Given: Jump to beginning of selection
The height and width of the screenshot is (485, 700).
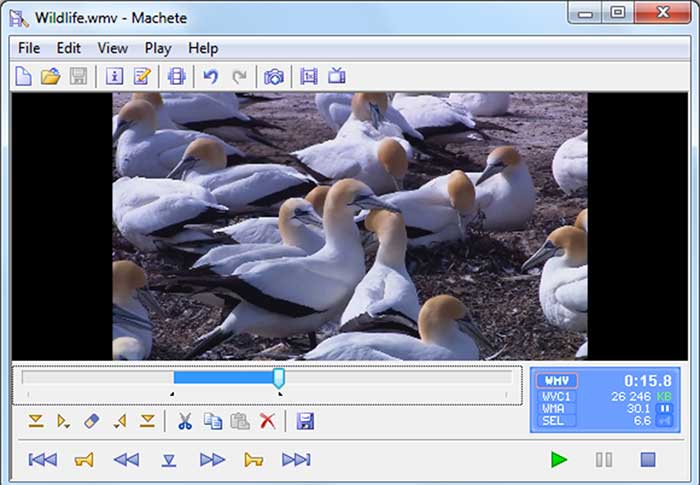Looking at the screenshot, I should click(63, 421).
